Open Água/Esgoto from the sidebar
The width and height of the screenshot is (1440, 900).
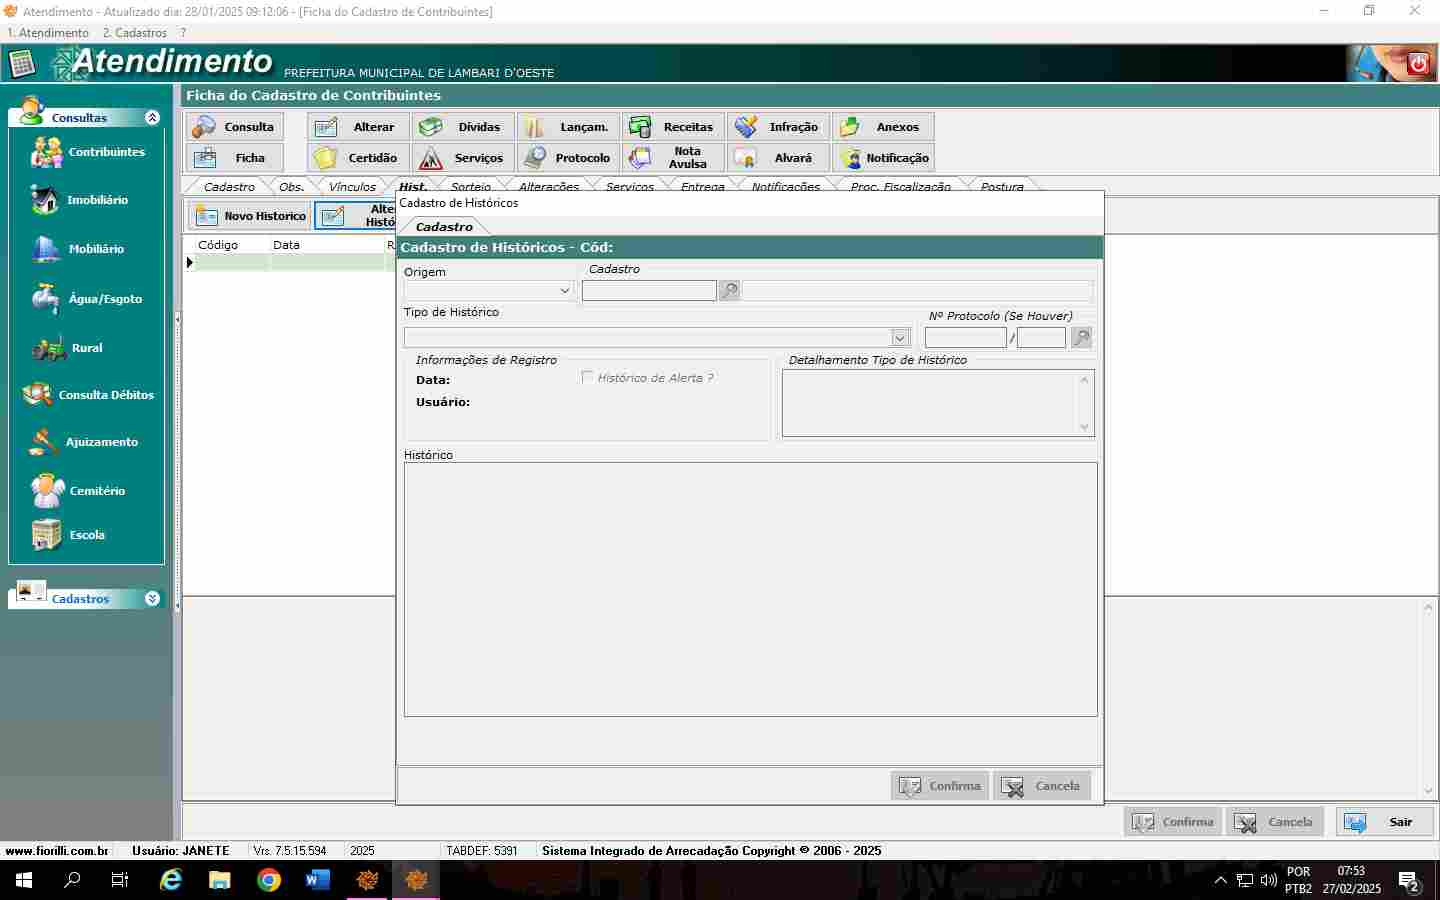(45, 298)
